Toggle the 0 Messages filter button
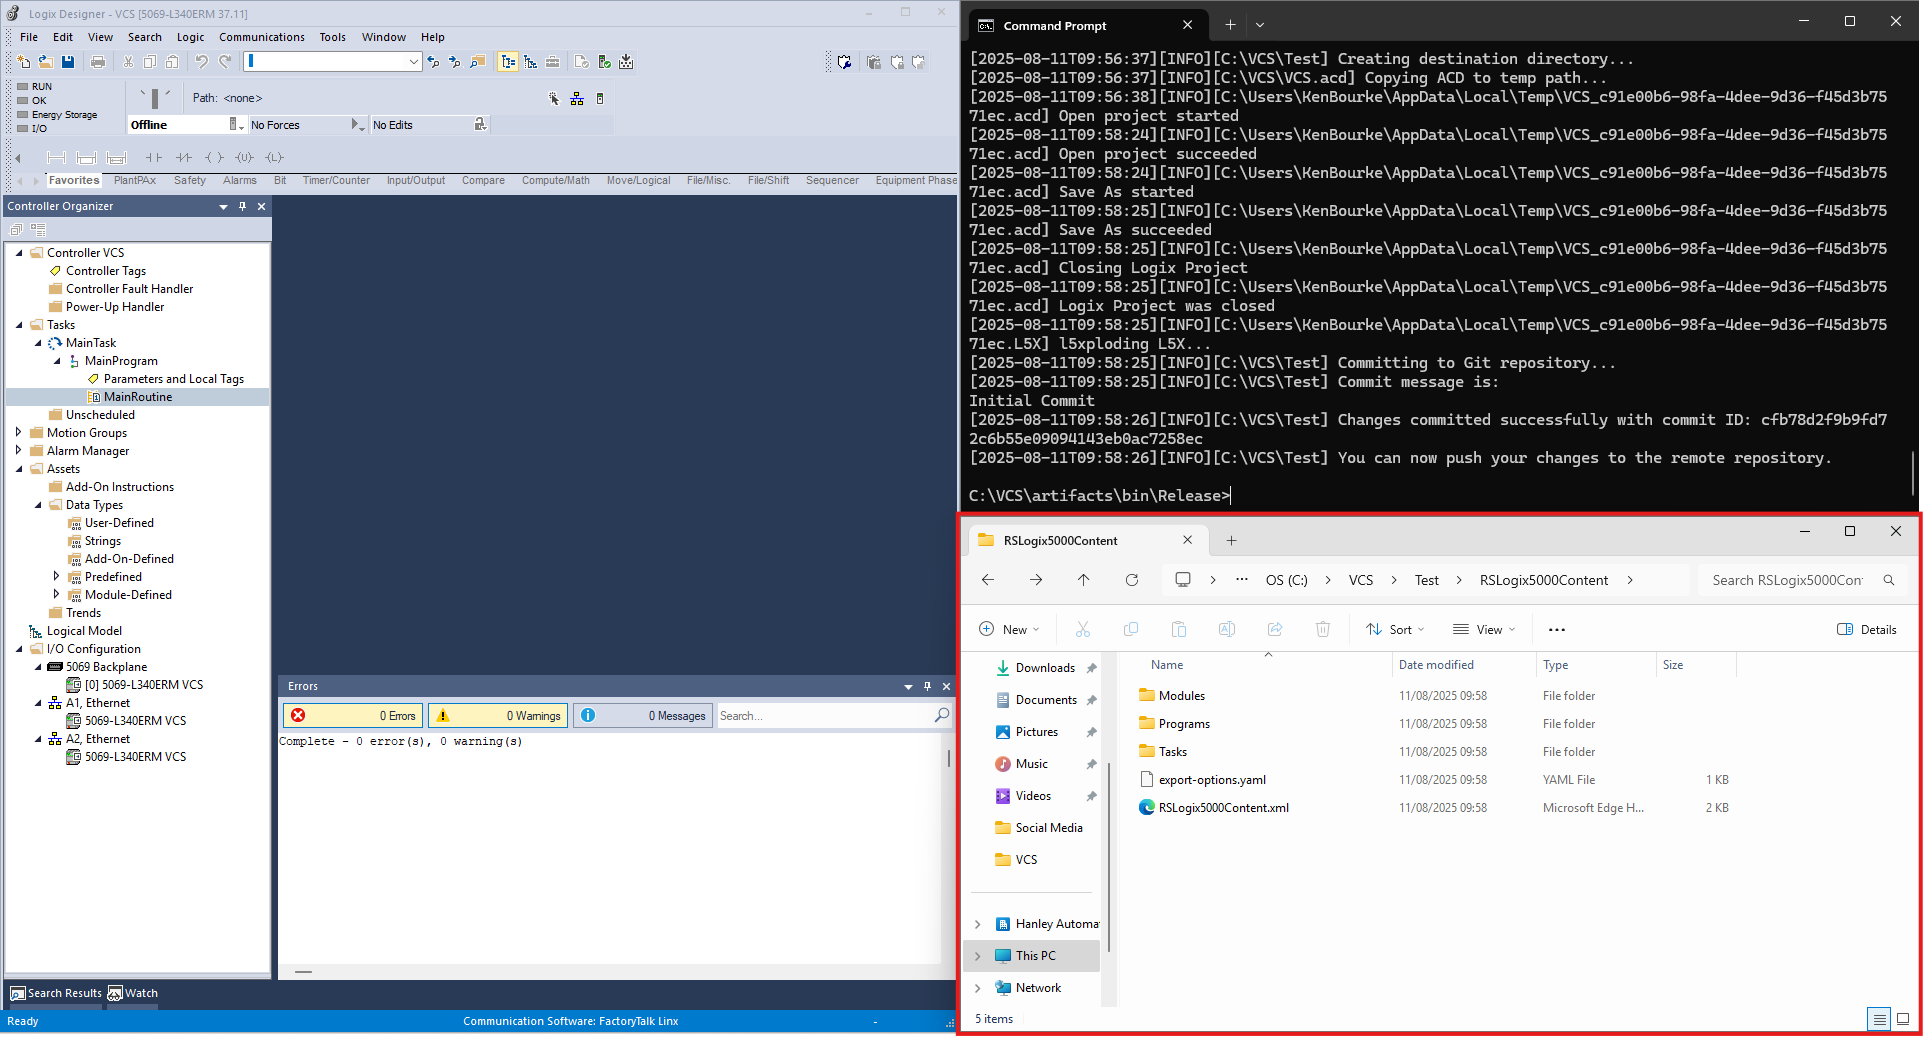This screenshot has height=1037, width=1923. click(643, 715)
